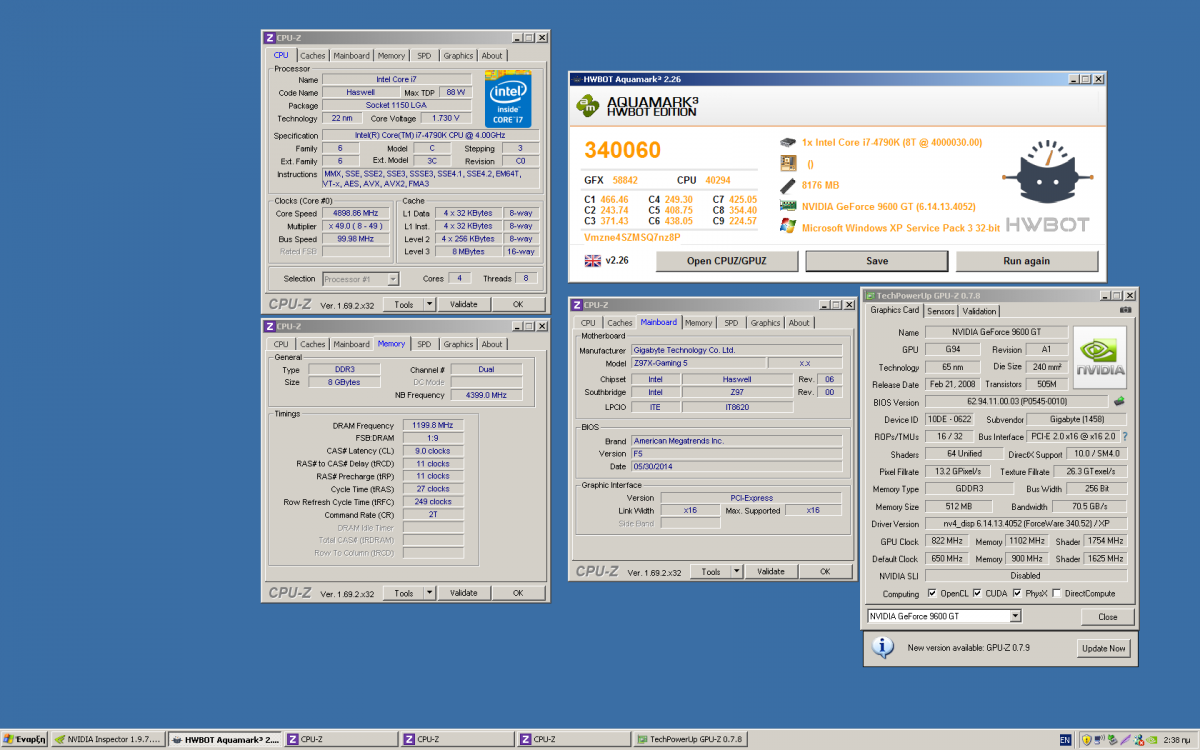Screen dimensions: 1200x750
Task: Click the RAM stick icon beside 8176 MB
Action: coord(788,185)
